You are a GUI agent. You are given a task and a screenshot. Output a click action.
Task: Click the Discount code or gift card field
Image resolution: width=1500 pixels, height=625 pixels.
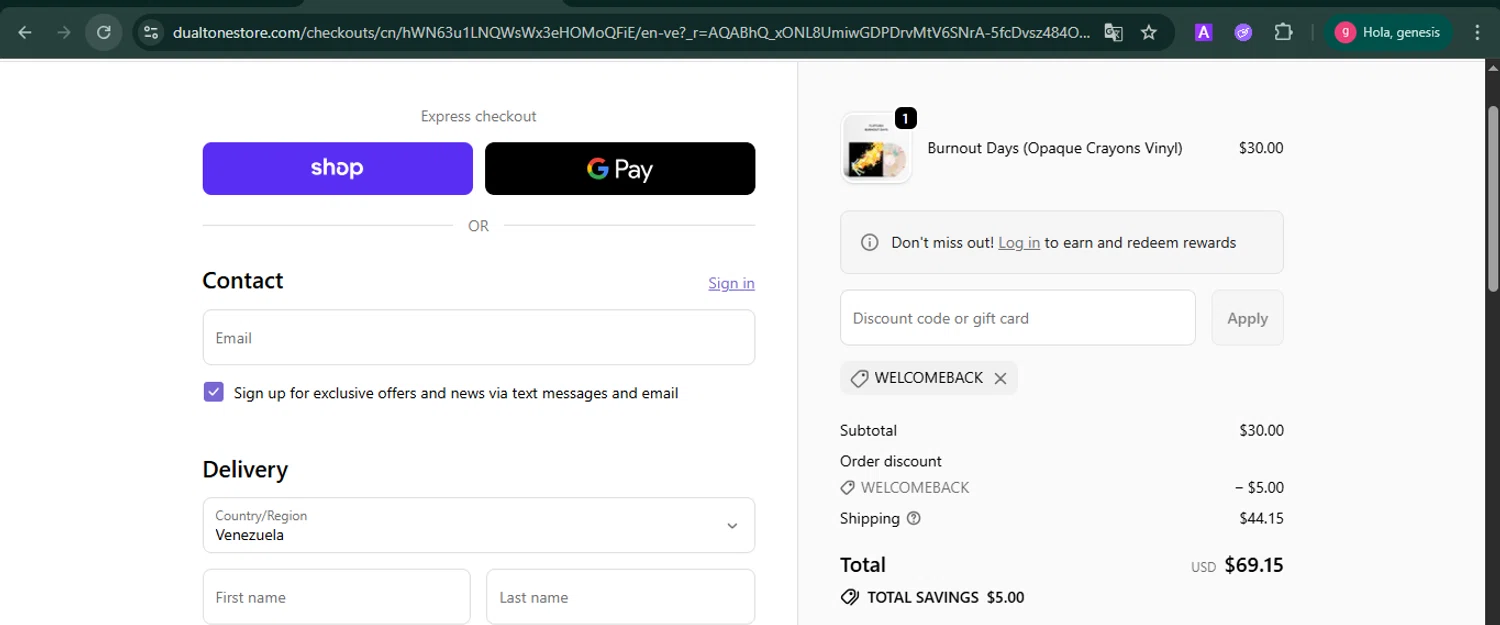pyautogui.click(x=1017, y=318)
